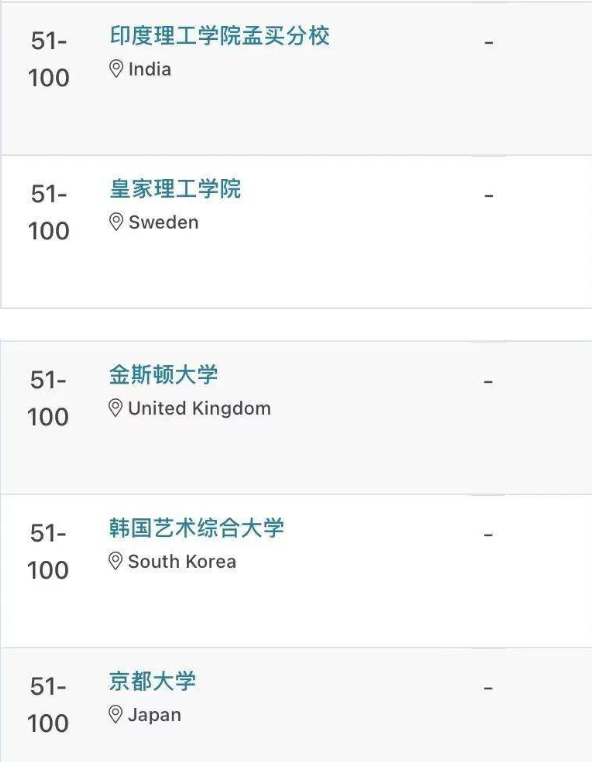Click the location pin icon beside United Kingdom
Image resolution: width=592 pixels, height=762 pixels.
tap(115, 408)
